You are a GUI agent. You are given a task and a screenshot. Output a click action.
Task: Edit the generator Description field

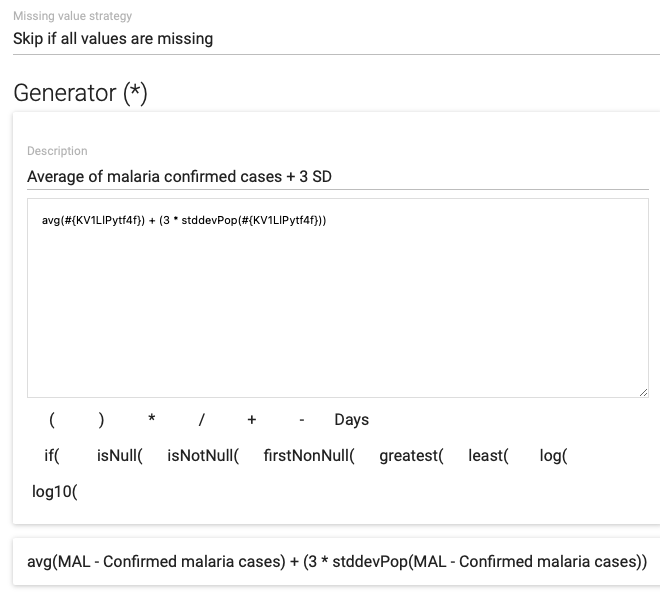tap(338, 176)
